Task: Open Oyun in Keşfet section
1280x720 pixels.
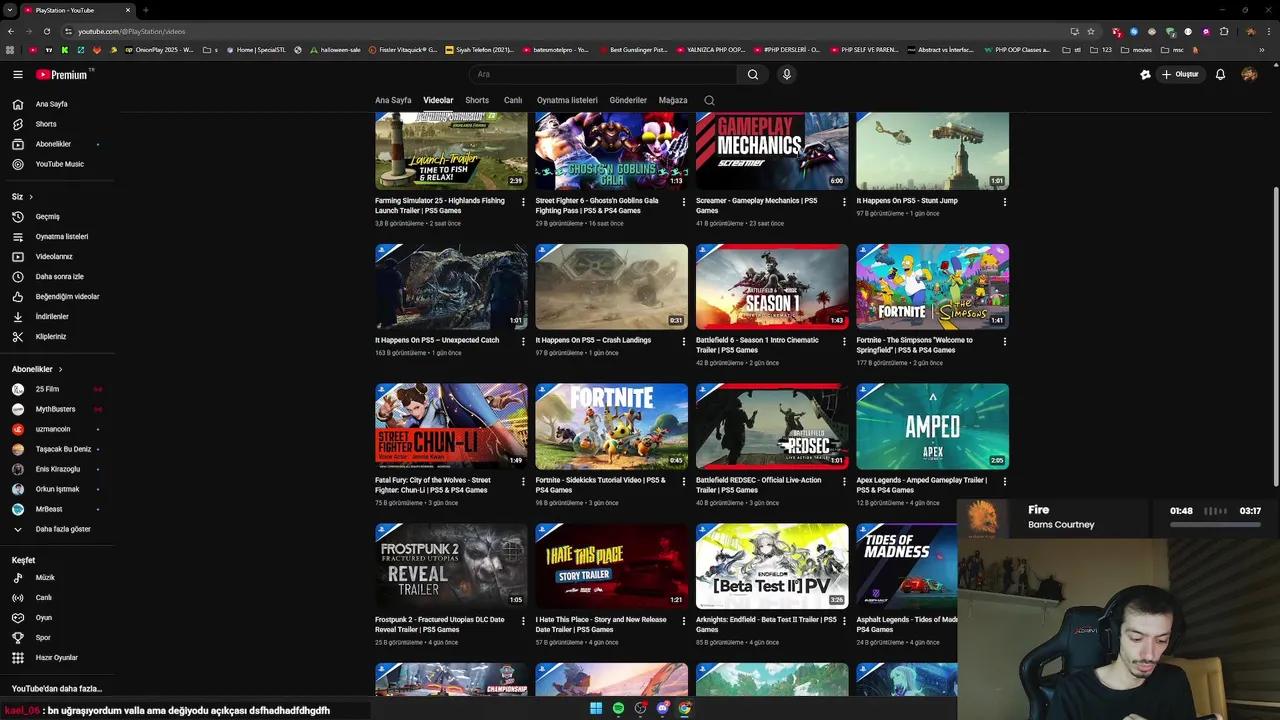Action: pos(44,618)
